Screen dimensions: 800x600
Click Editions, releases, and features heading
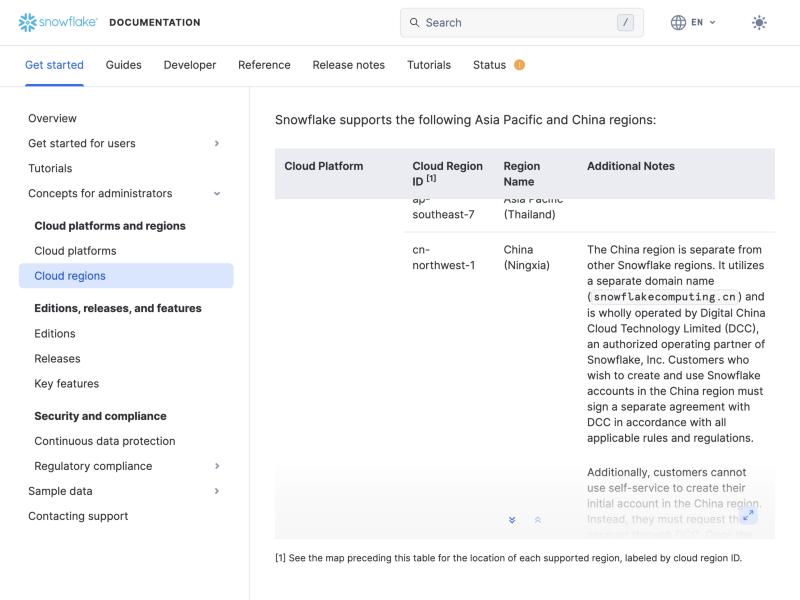click(x=118, y=308)
